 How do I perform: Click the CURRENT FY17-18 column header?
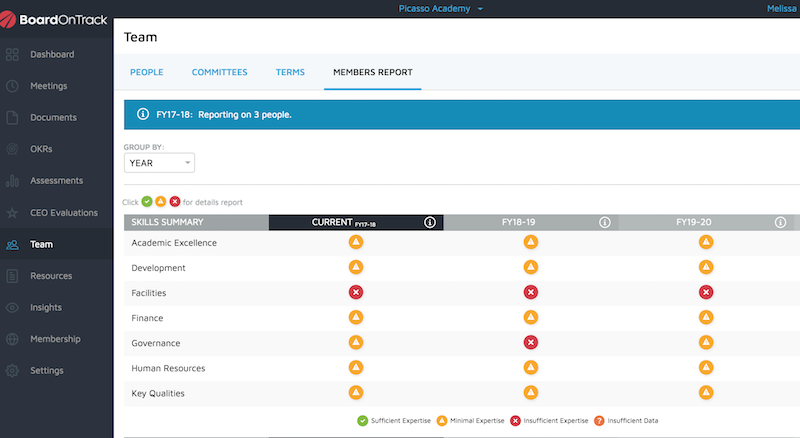pyautogui.click(x=356, y=223)
